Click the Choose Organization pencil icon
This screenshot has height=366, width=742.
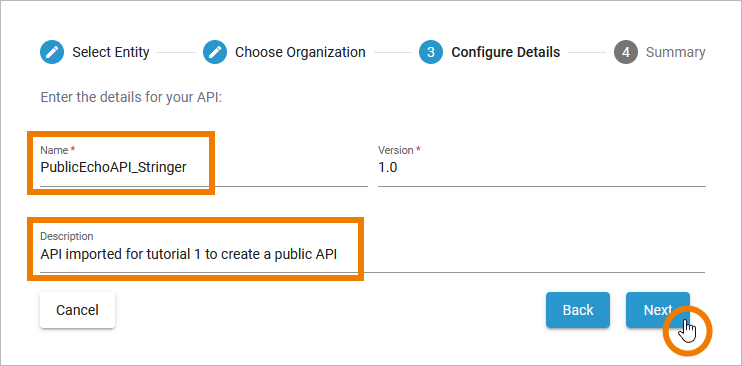[215, 52]
